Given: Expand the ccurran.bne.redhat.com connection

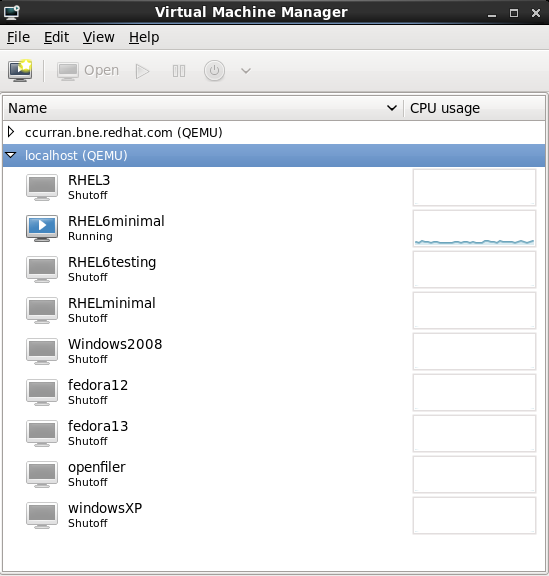Looking at the screenshot, I should click(x=11, y=132).
